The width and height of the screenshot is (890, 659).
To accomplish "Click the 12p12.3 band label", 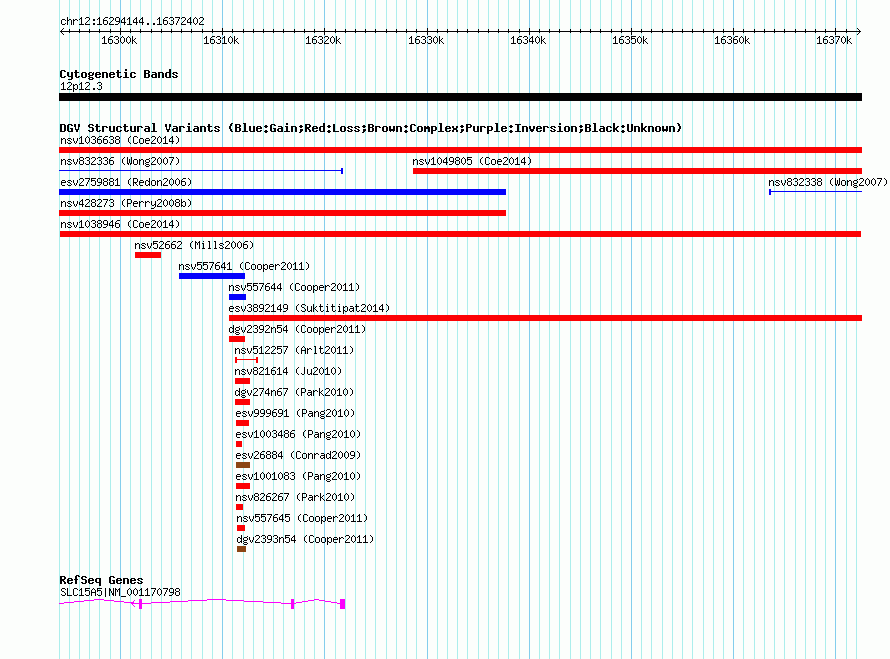I will (81, 86).
